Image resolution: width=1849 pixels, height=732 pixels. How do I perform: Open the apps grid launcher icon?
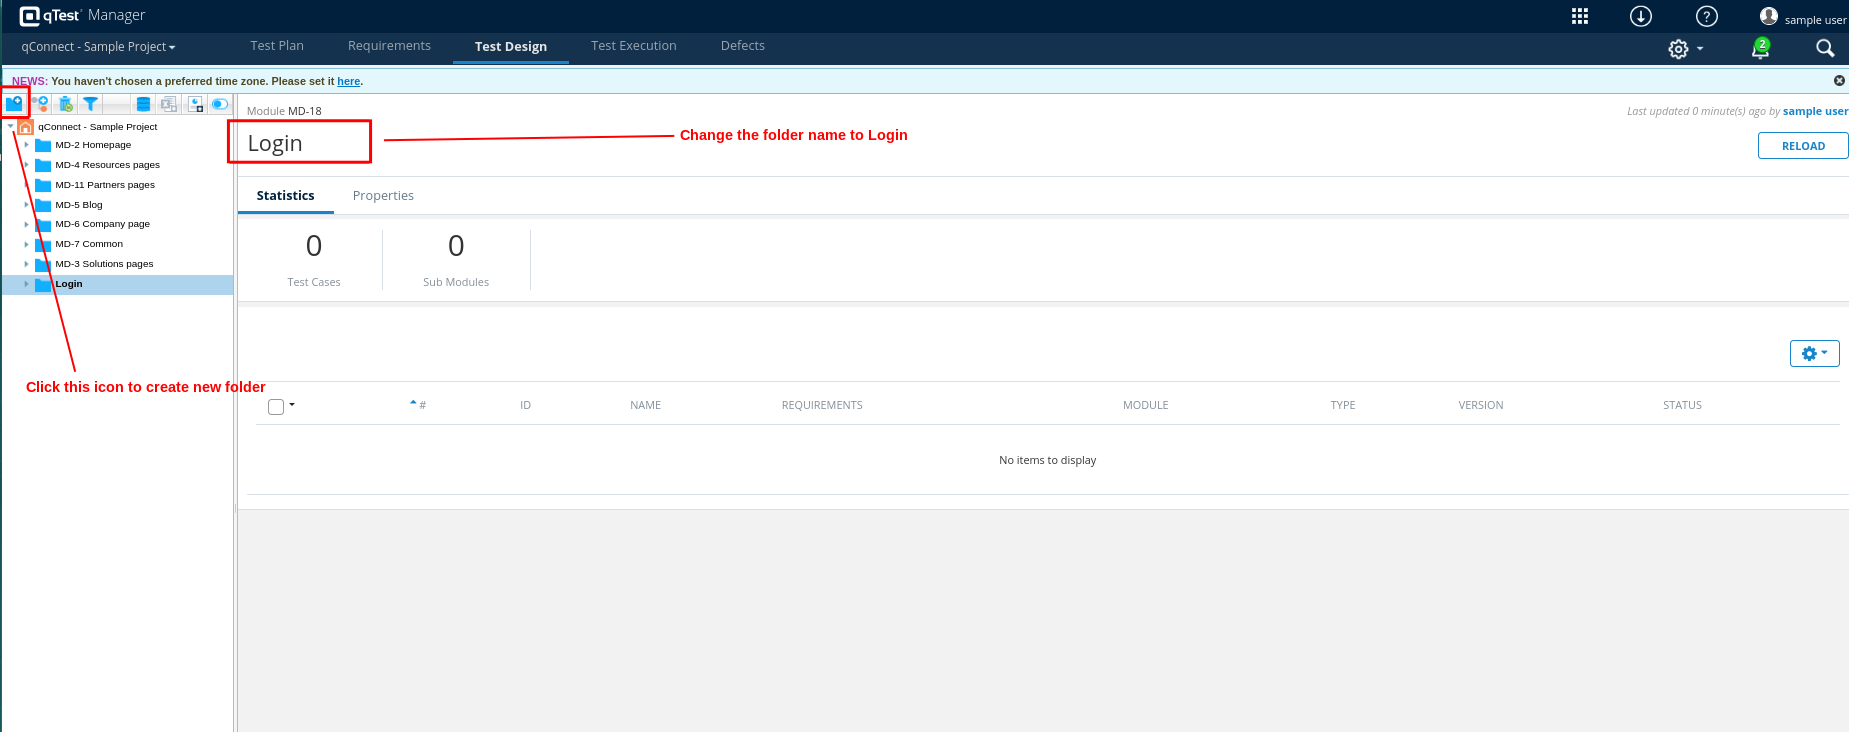pos(1580,16)
